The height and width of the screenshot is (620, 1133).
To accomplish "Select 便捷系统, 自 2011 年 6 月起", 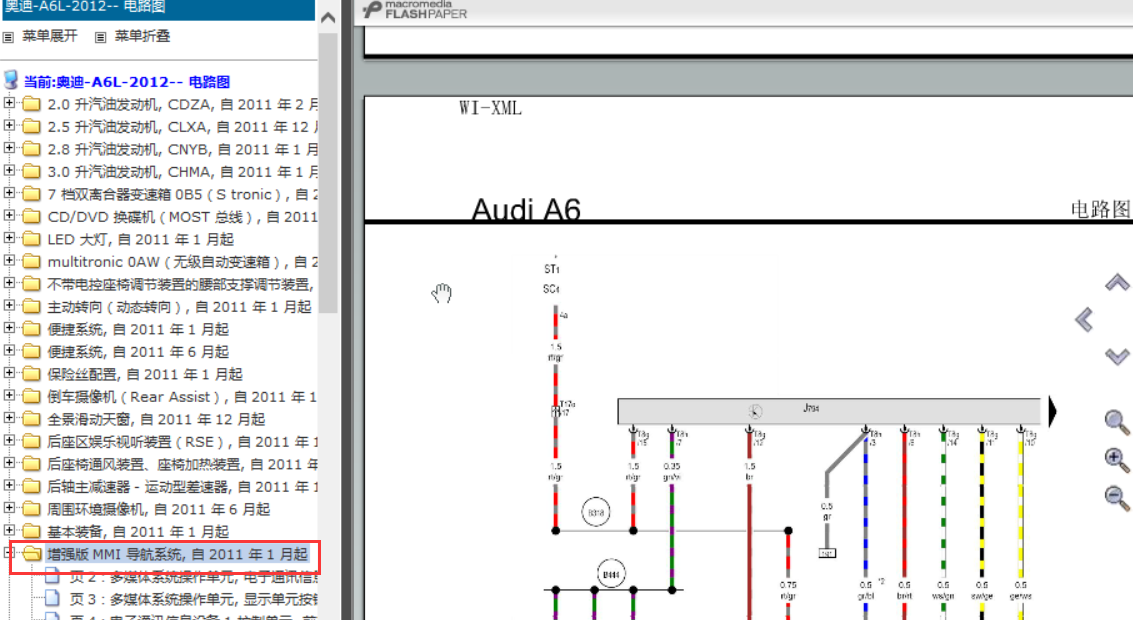I will pyautogui.click(x=138, y=352).
